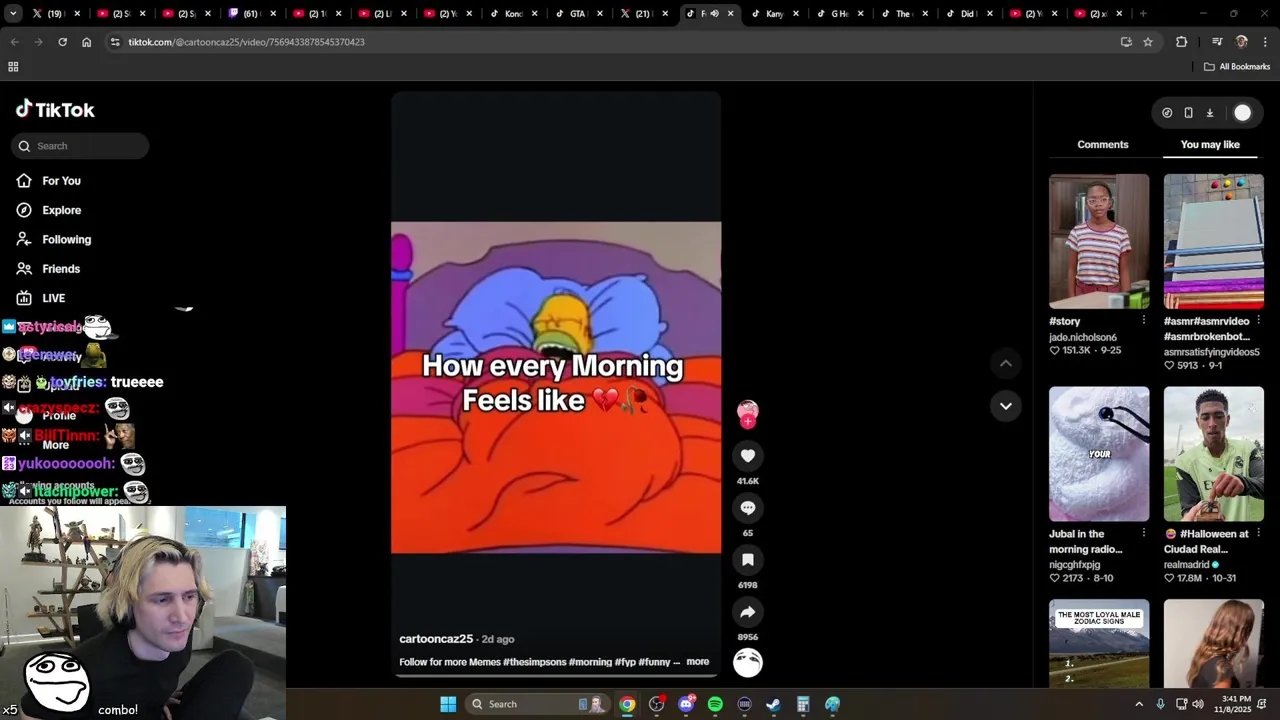The width and height of the screenshot is (1280, 720).
Task: Open Chrome's three-dot menu
Action: click(x=1265, y=42)
